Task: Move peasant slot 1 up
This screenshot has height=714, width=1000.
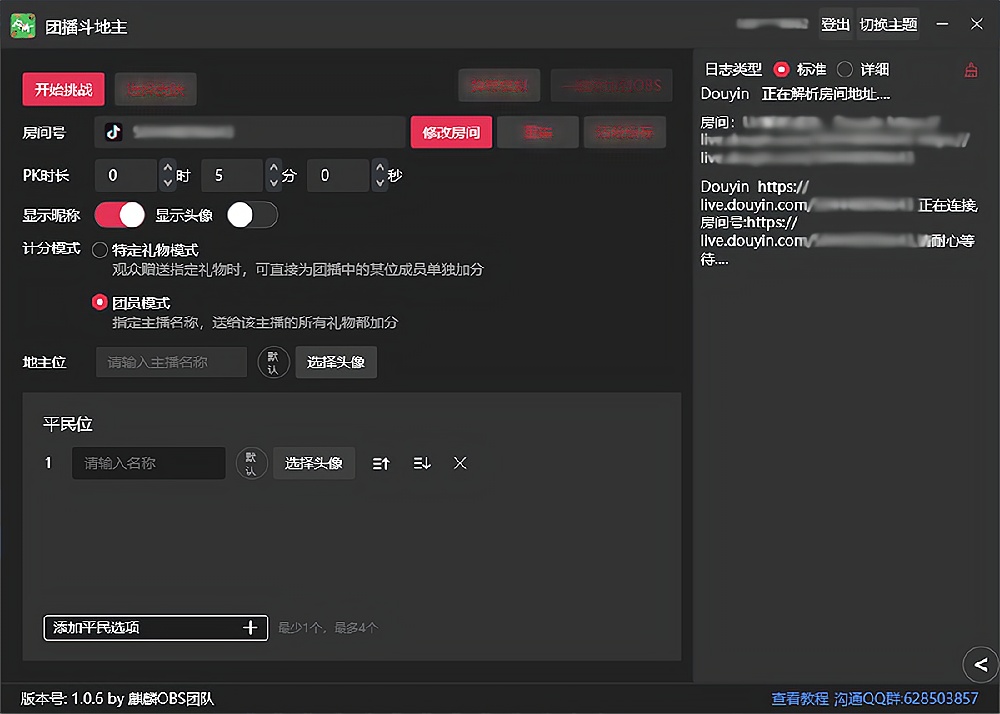Action: 381,463
